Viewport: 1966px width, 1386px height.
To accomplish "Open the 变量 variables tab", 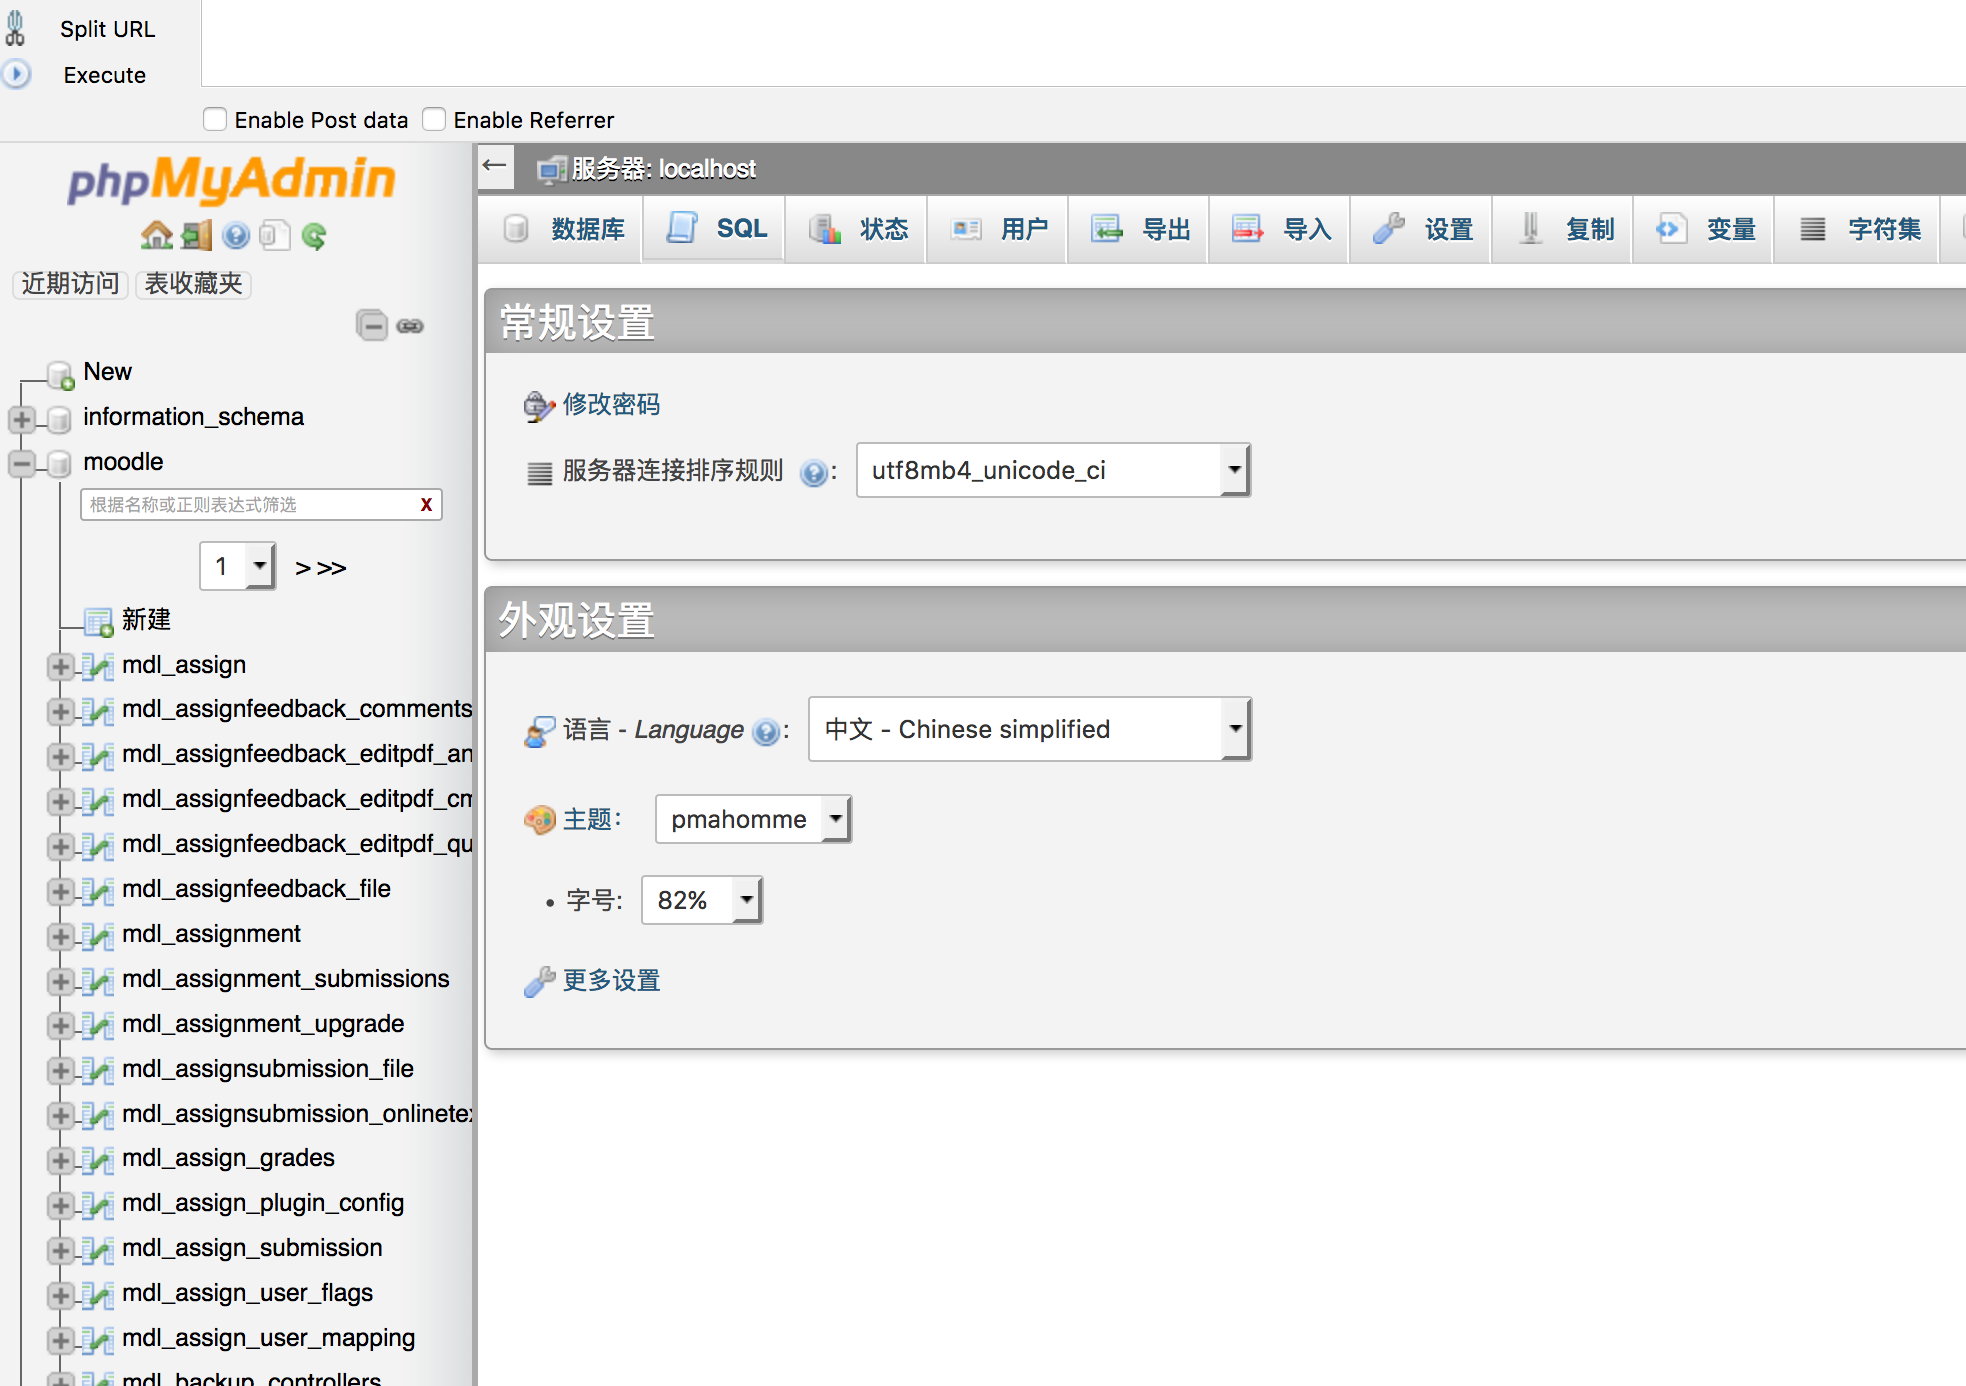I will (x=1704, y=229).
